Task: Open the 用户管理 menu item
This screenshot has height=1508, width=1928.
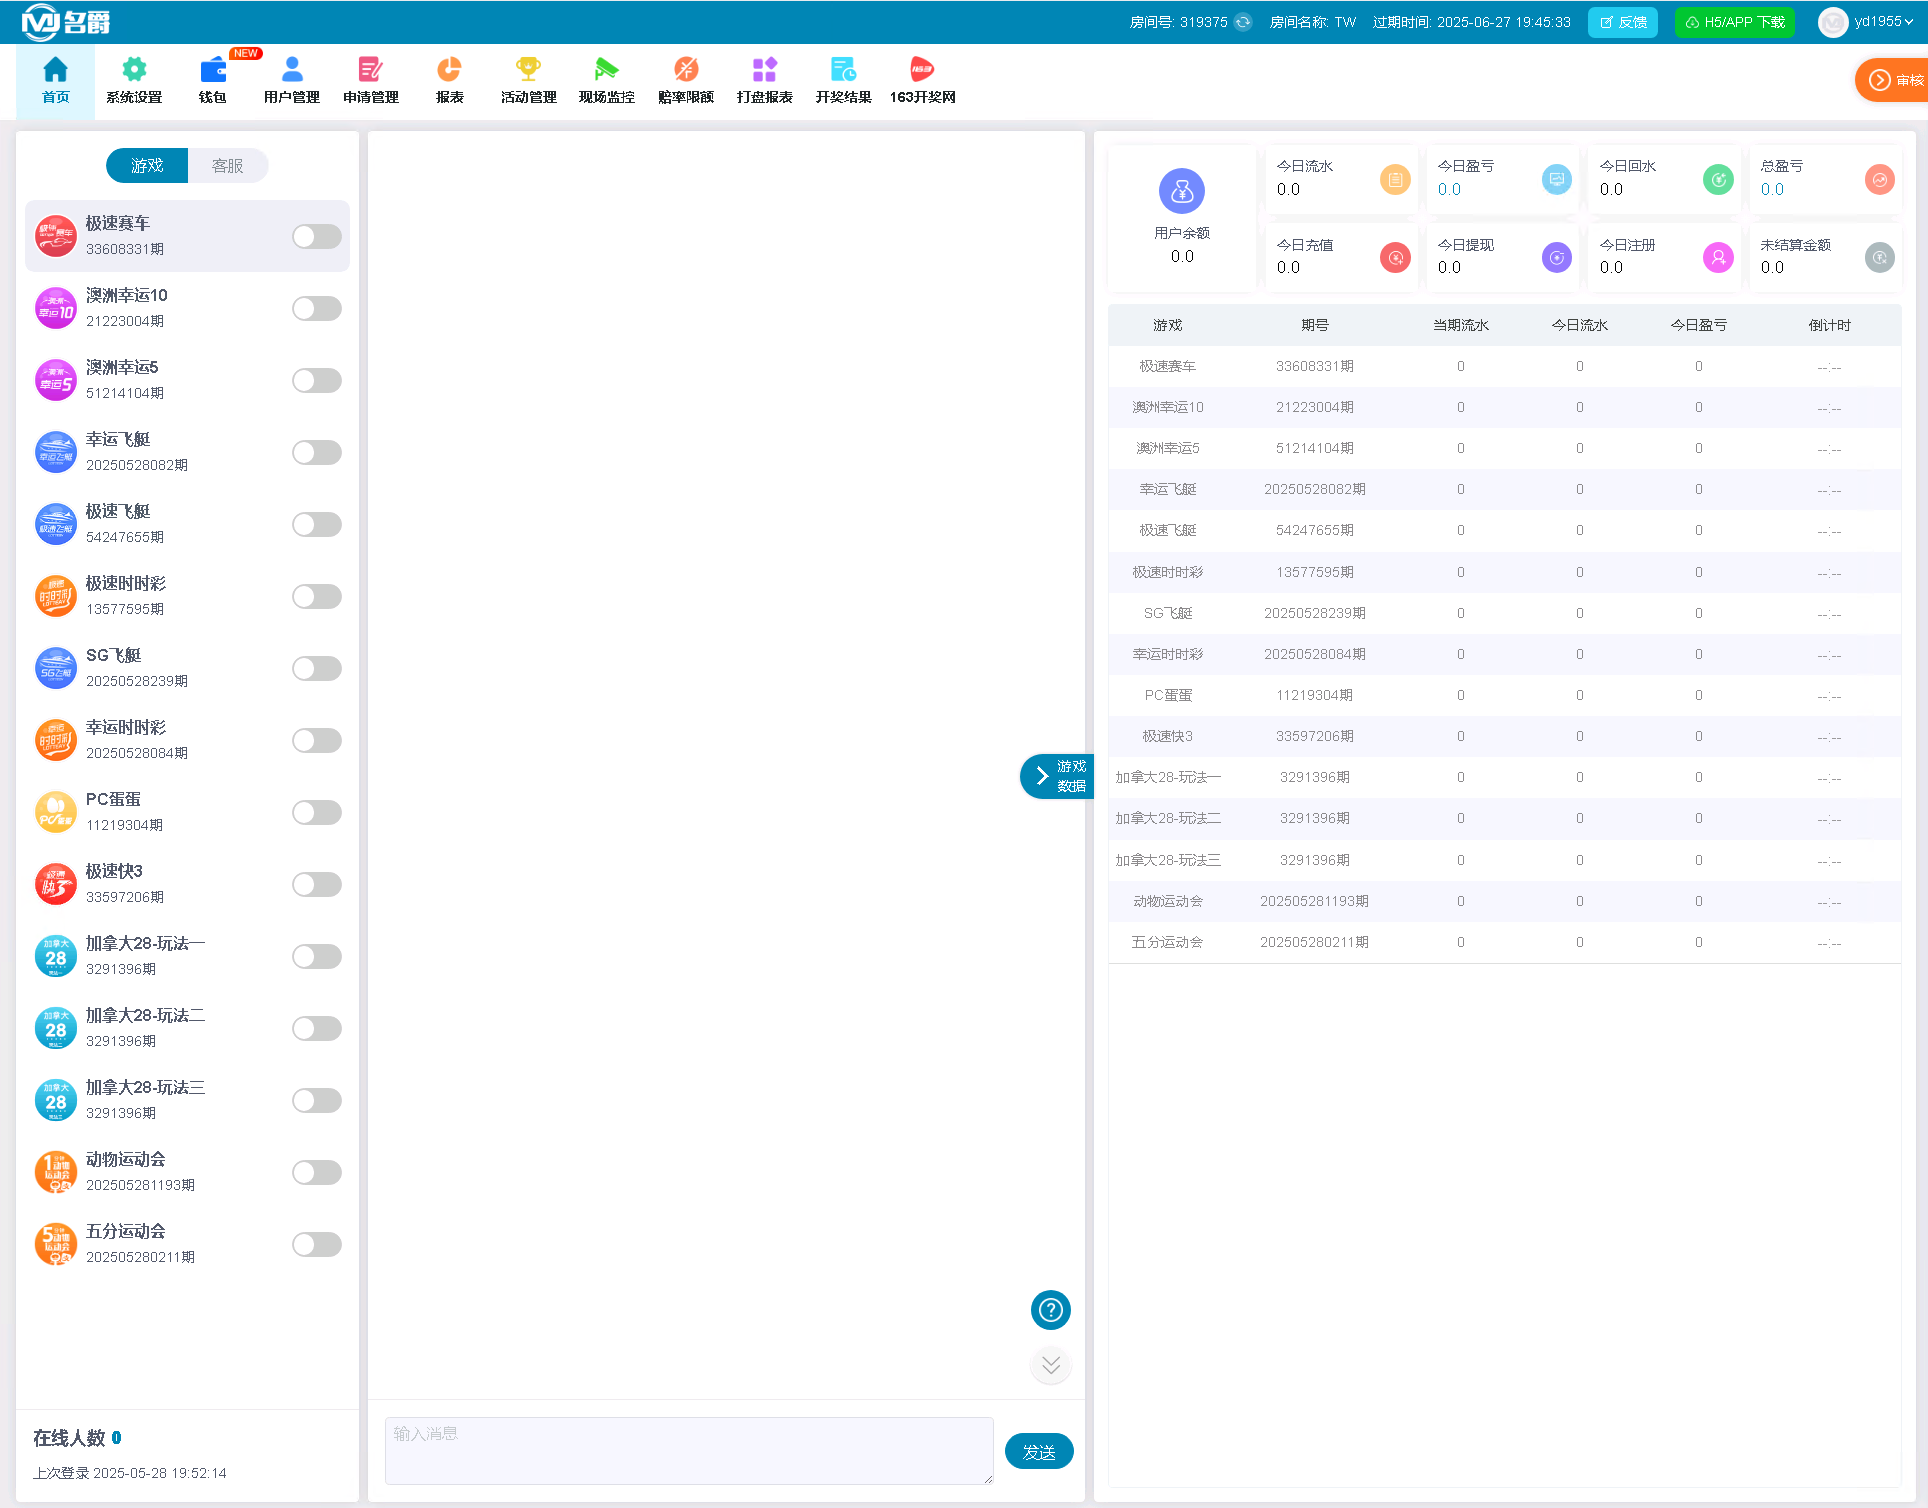Action: (291, 80)
